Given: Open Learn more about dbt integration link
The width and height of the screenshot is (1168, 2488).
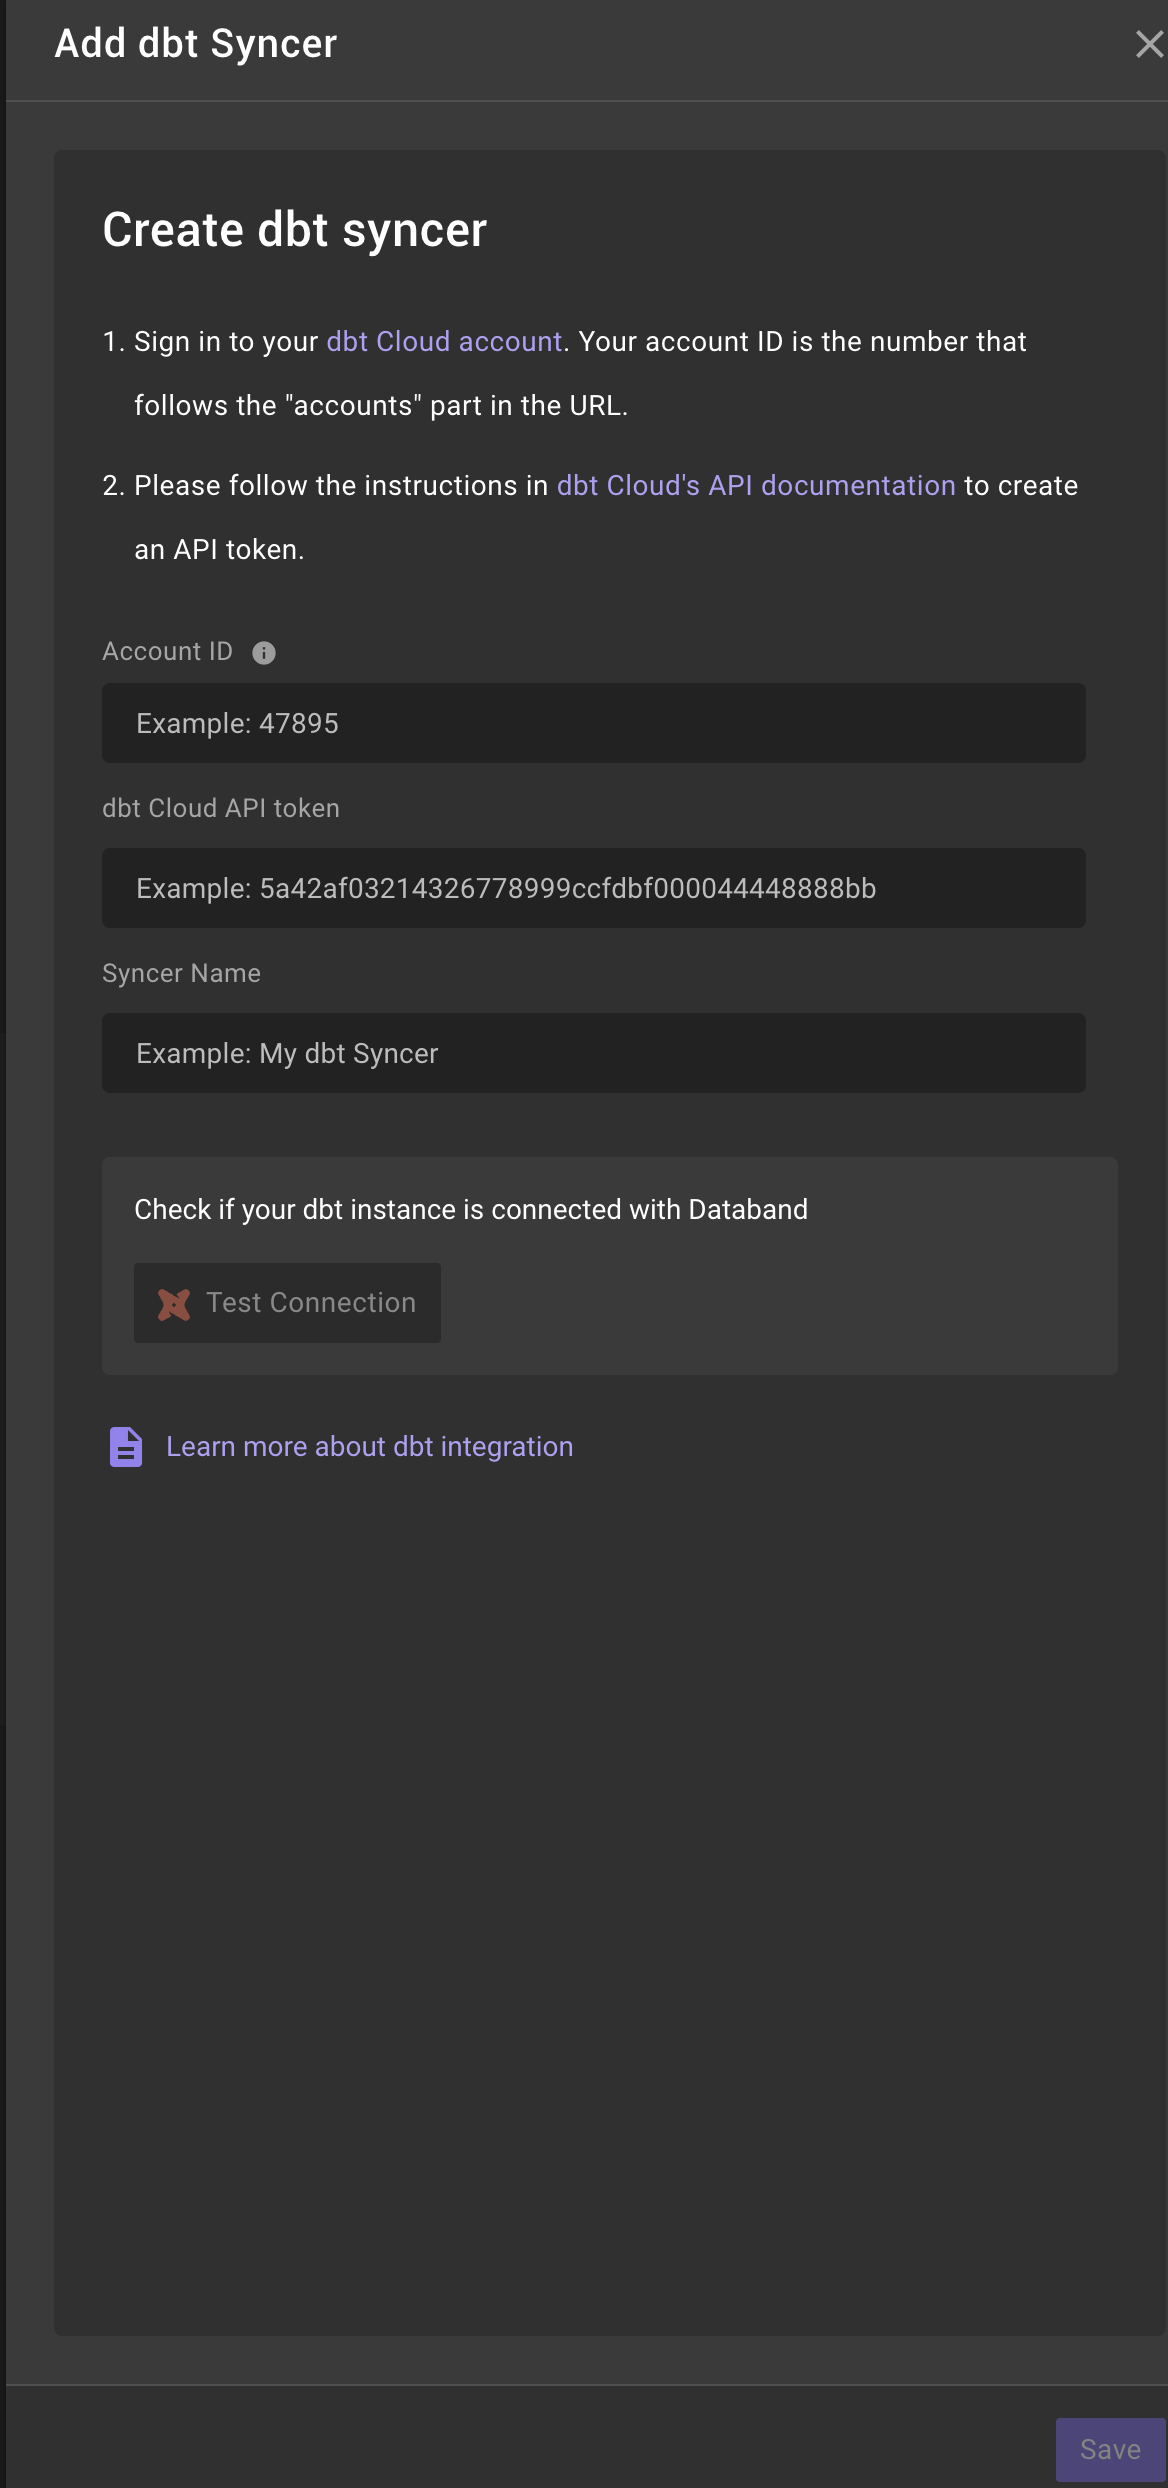Looking at the screenshot, I should [x=370, y=1447].
